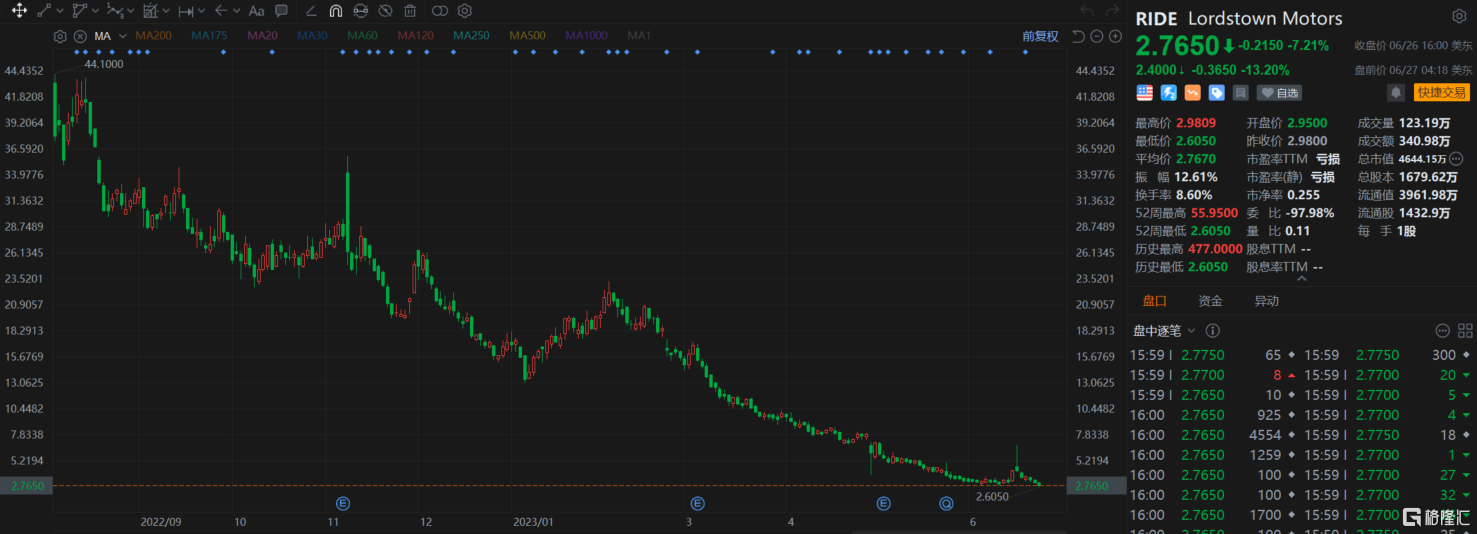Zoom in chart with plus icon
This screenshot has width=1477, height=534.
tap(1115, 36)
